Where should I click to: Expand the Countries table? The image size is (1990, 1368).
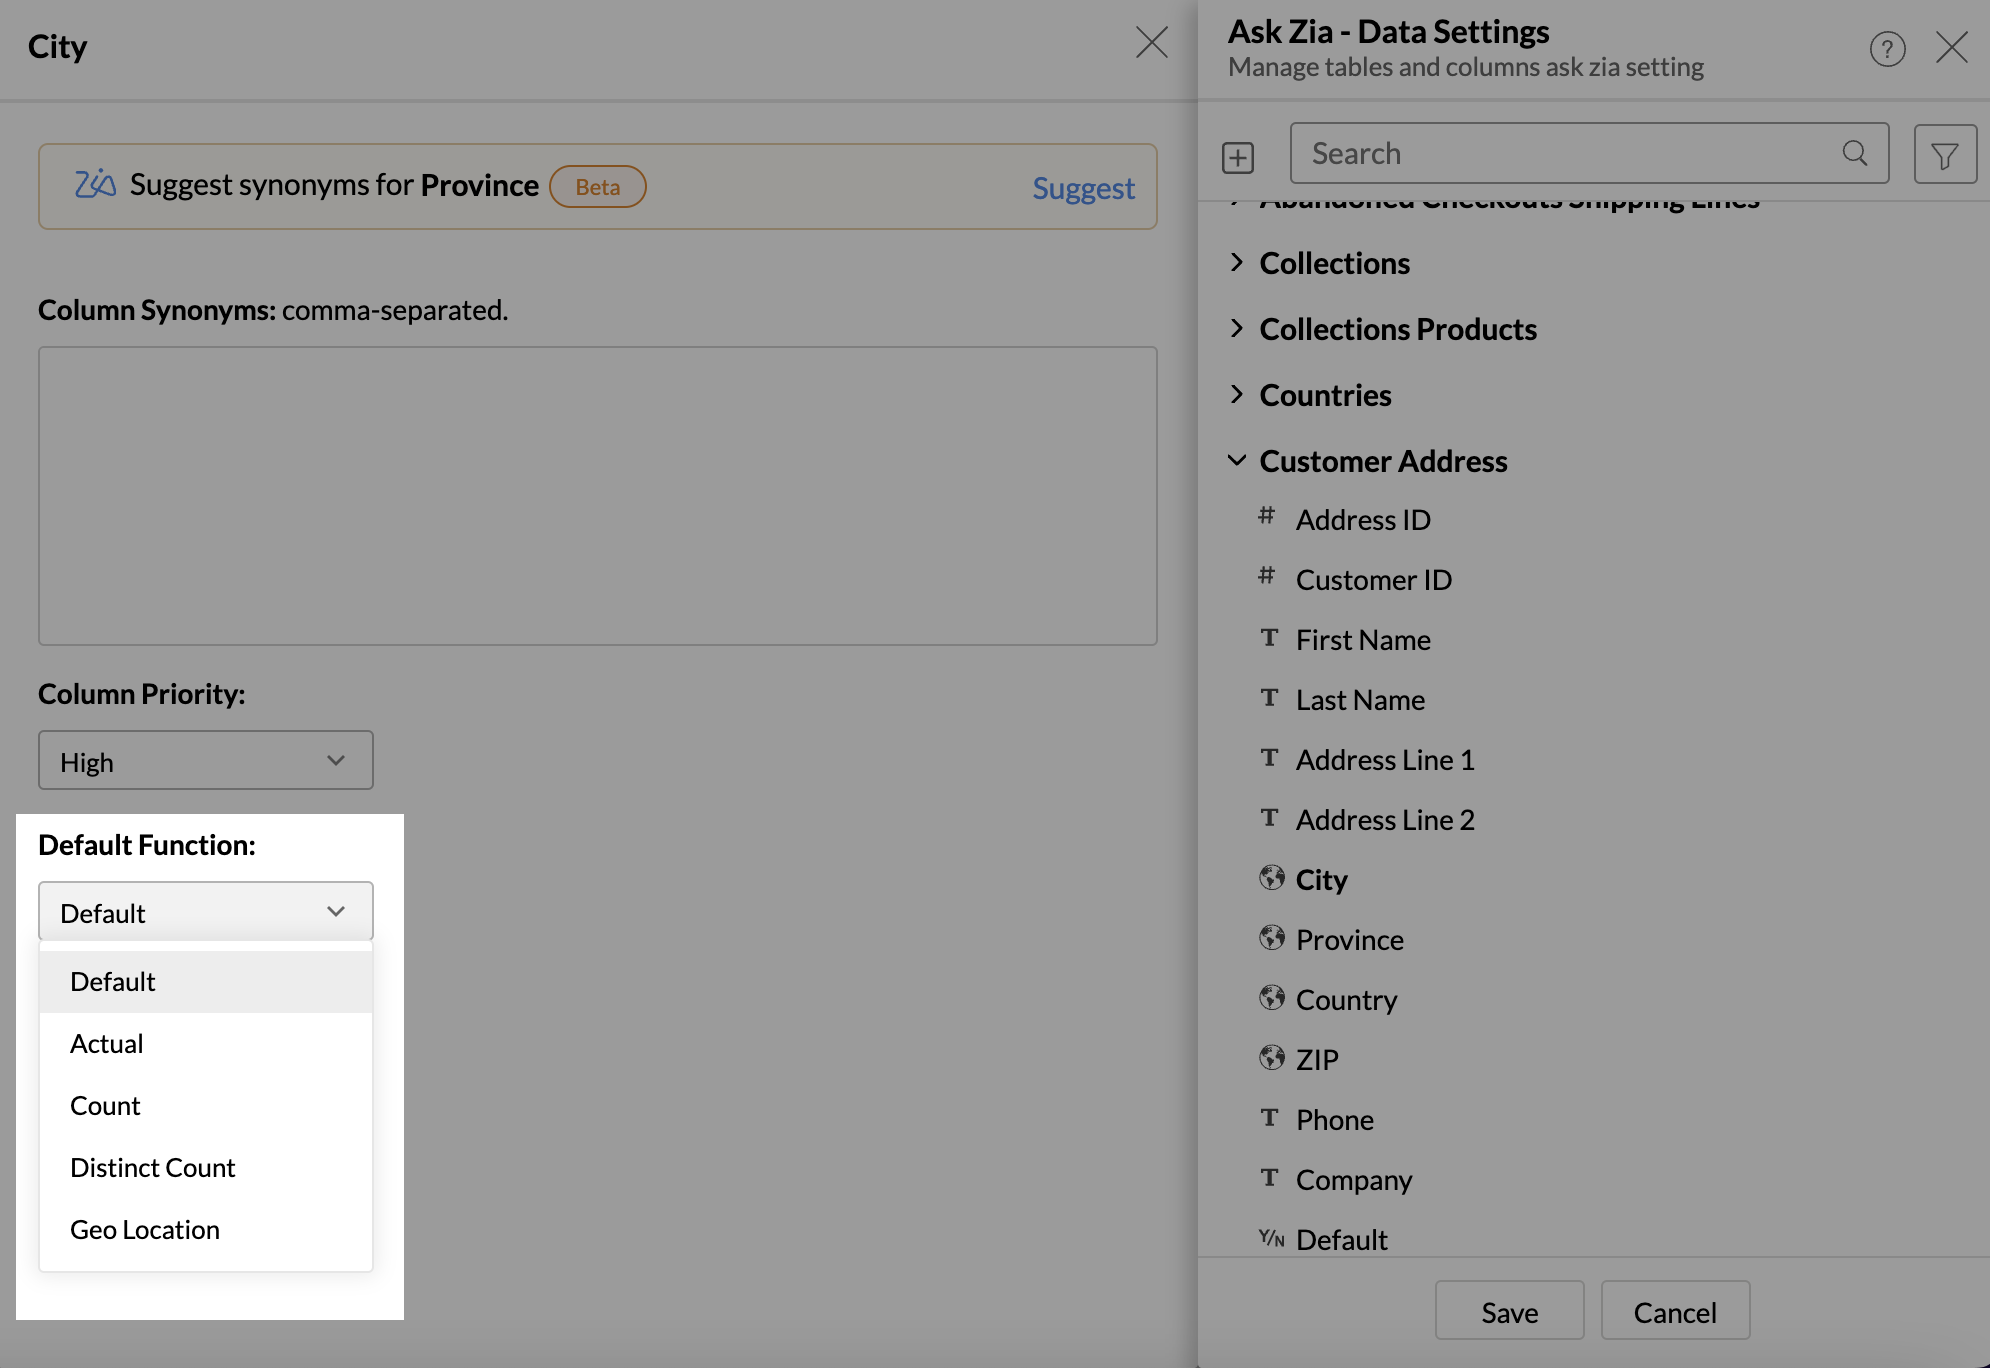1237,395
